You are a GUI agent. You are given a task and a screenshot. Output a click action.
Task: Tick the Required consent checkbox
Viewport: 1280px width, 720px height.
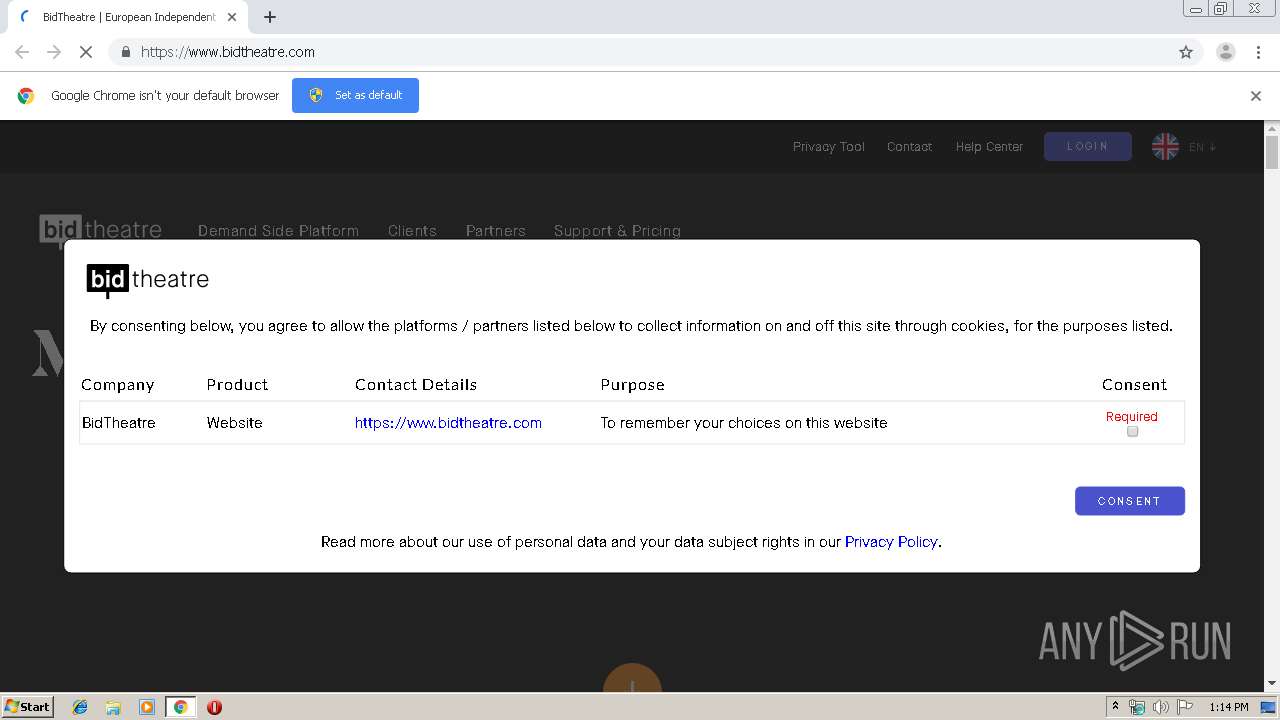pos(1132,432)
